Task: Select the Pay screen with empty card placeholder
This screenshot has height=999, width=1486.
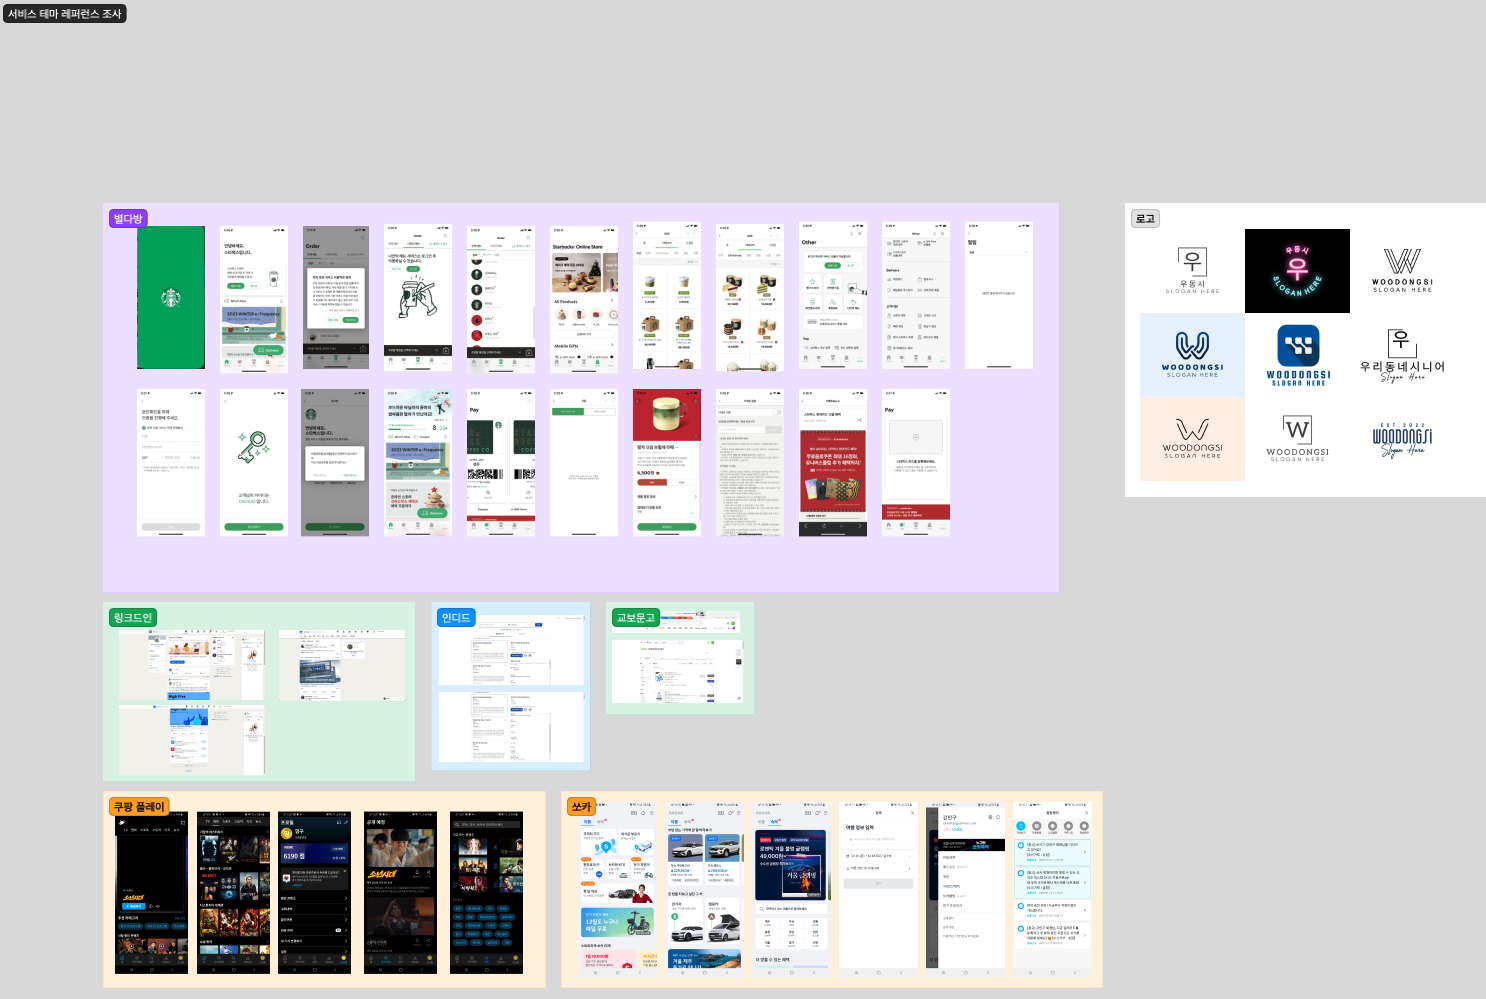Action: pyautogui.click(x=916, y=463)
